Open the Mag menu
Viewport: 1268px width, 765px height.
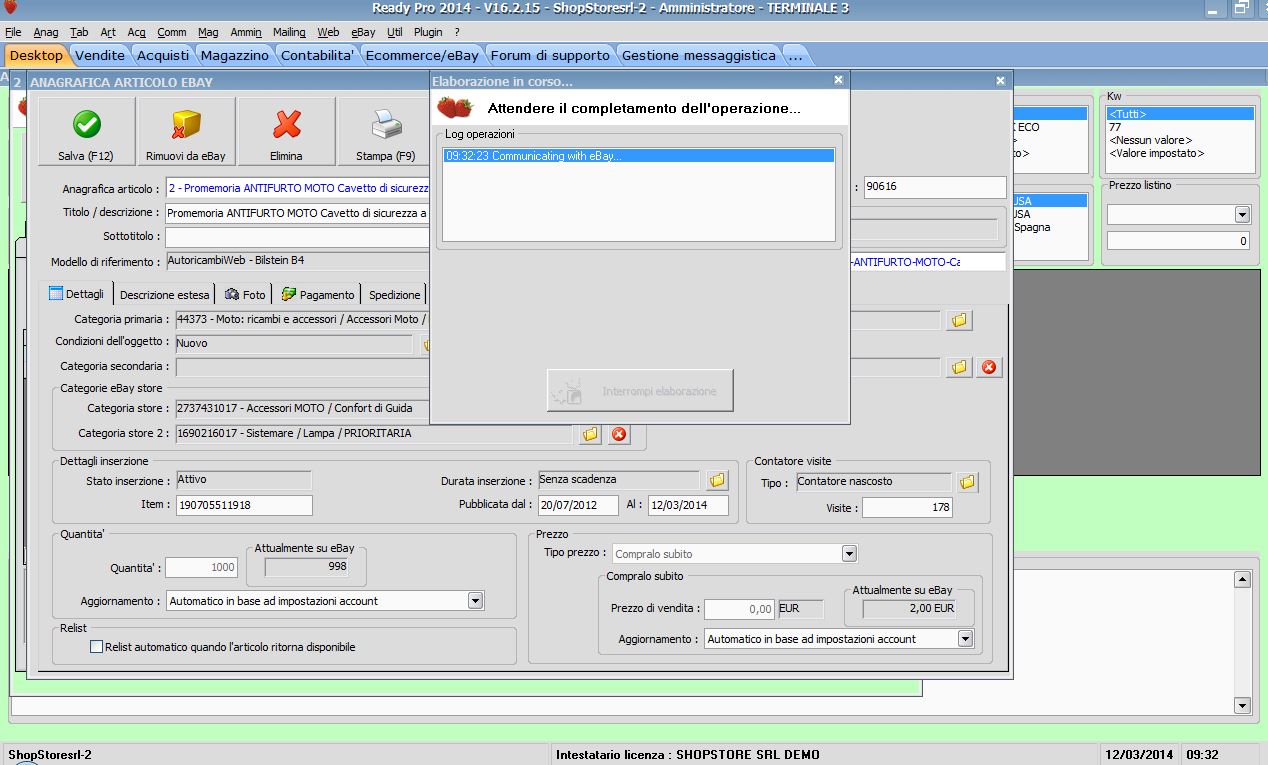(x=208, y=32)
